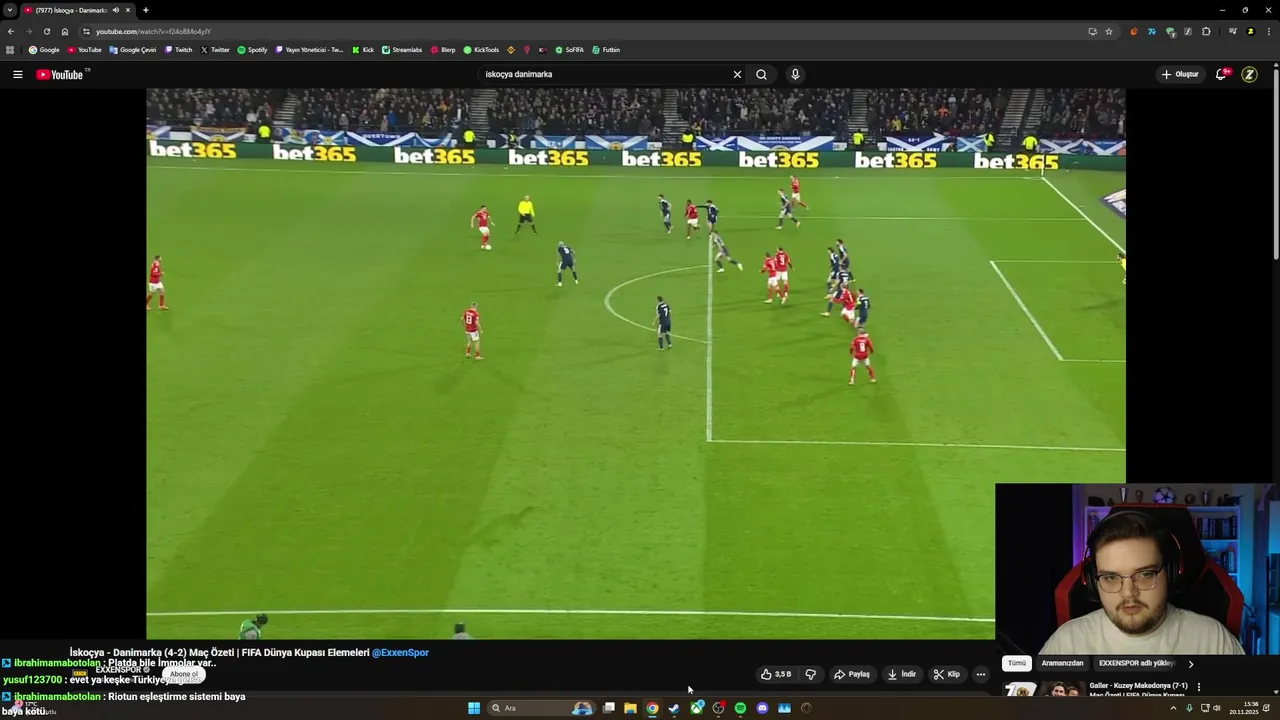The image size is (1280, 720).
Task: Open the Streamlabs bookmark
Action: 402,49
